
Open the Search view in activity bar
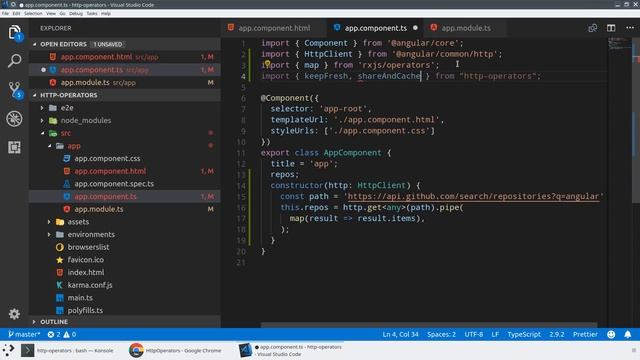[14, 61]
